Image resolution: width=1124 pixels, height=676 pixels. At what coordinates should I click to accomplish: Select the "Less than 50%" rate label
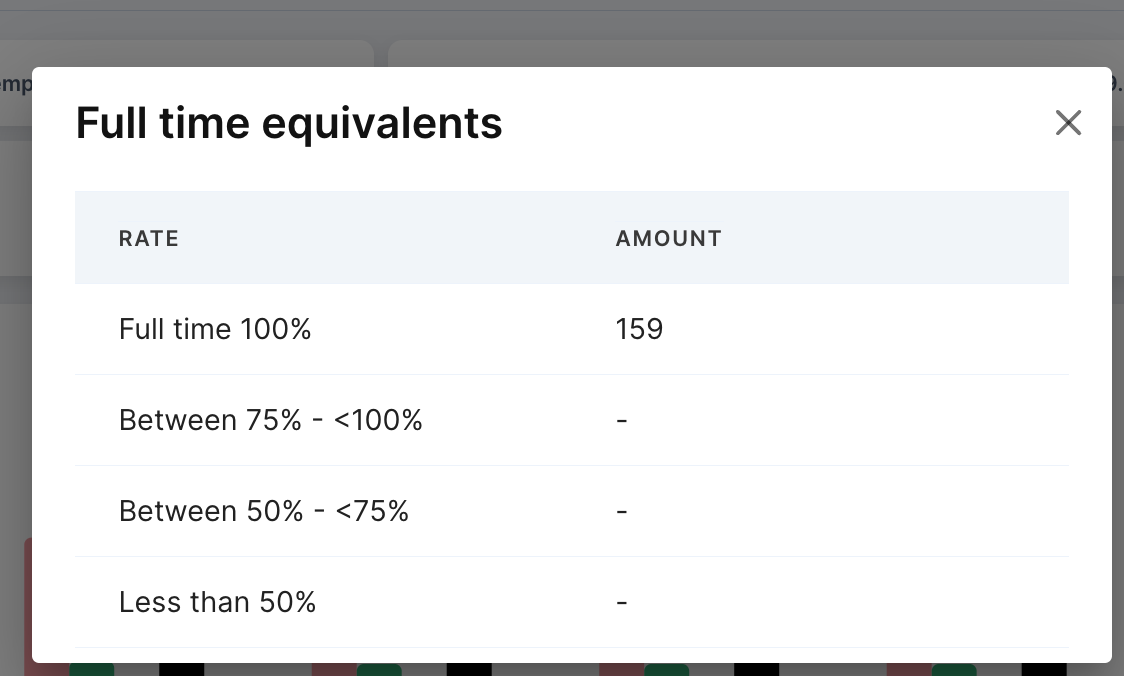tap(217, 602)
